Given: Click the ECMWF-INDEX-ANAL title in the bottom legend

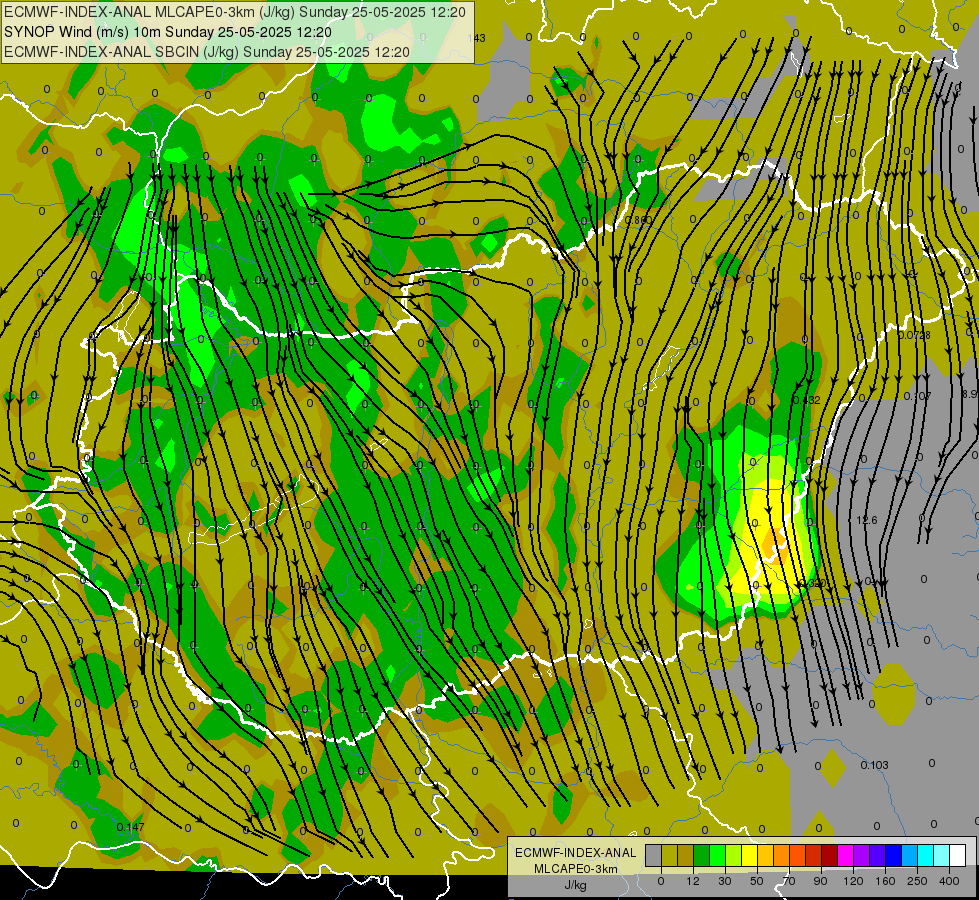Looking at the screenshot, I should [x=576, y=853].
